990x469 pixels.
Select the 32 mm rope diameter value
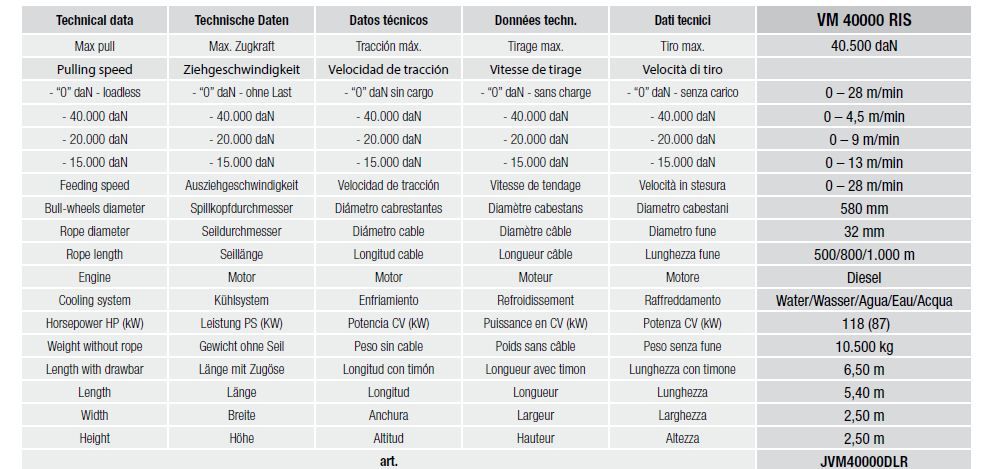point(864,231)
